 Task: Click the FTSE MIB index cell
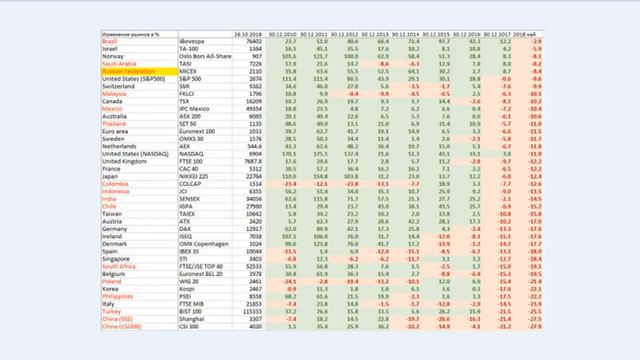point(205,304)
